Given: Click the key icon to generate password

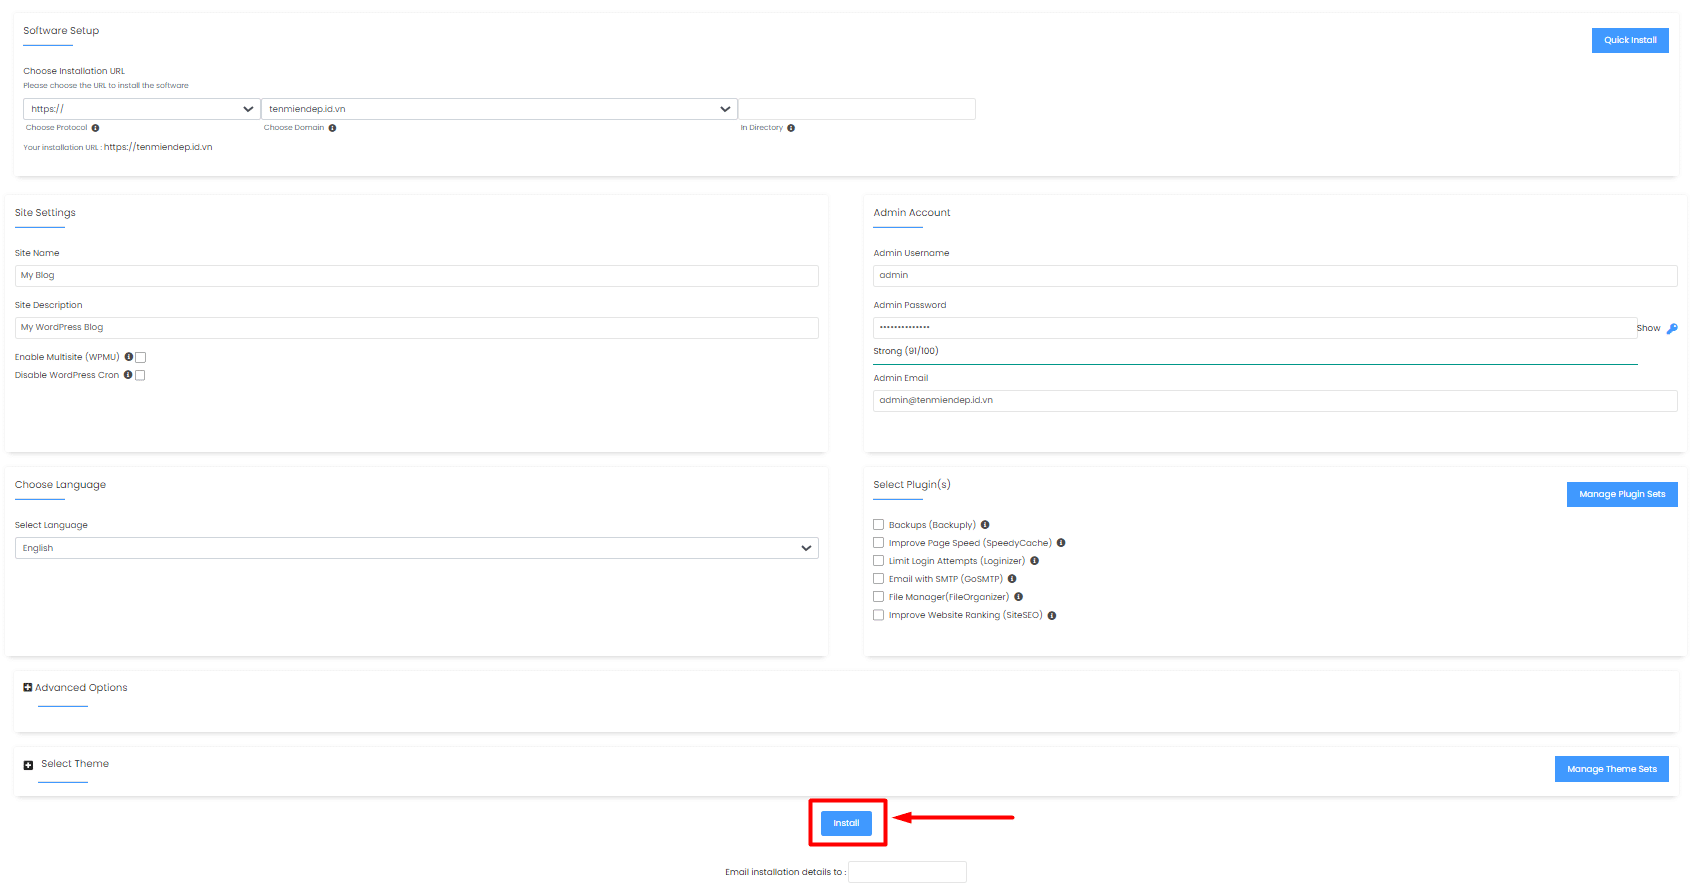Looking at the screenshot, I should click(1672, 329).
